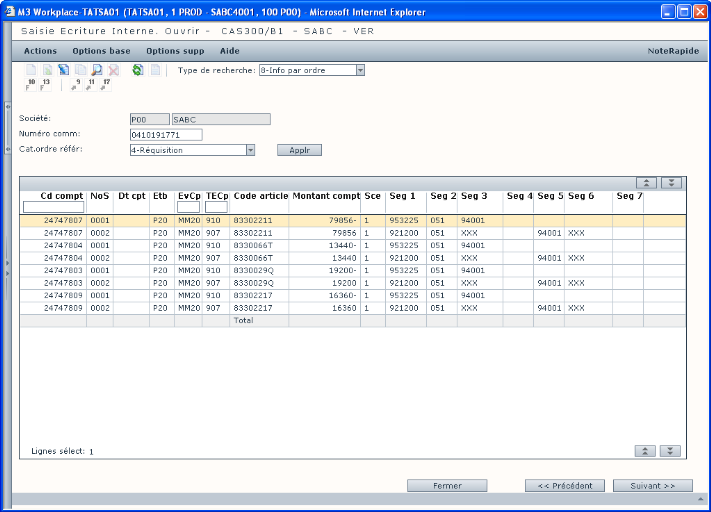The image size is (711, 512).
Task: Open the Actions menu
Action: coord(40,51)
